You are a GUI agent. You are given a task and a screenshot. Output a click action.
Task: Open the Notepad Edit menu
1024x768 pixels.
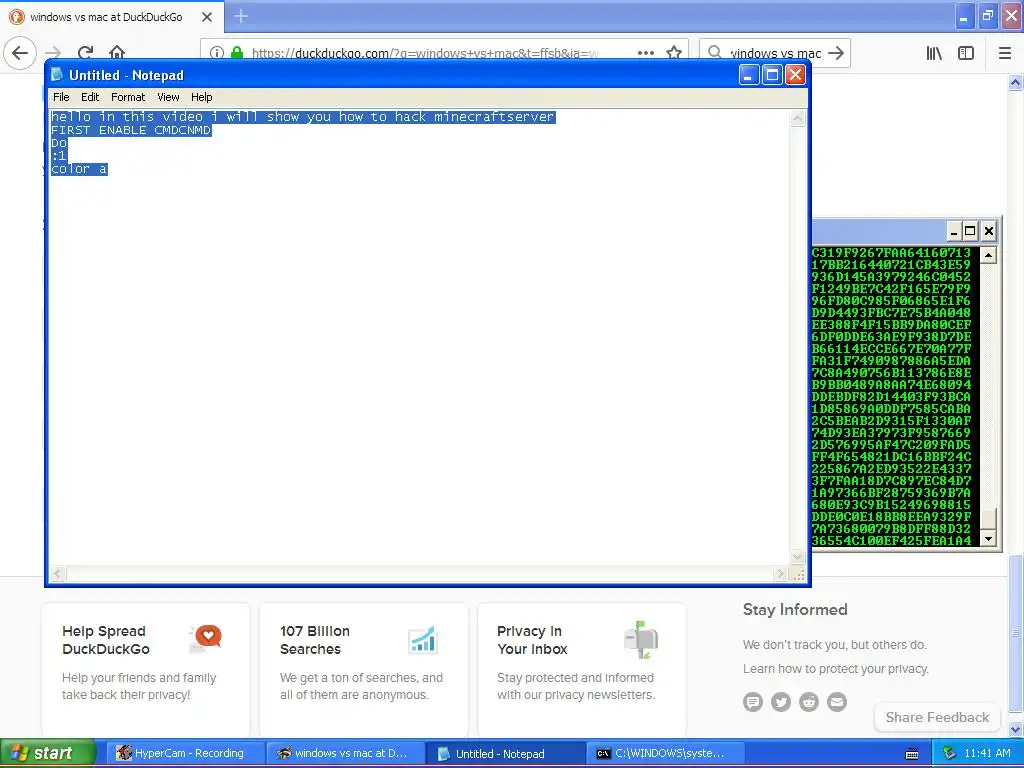click(x=90, y=97)
